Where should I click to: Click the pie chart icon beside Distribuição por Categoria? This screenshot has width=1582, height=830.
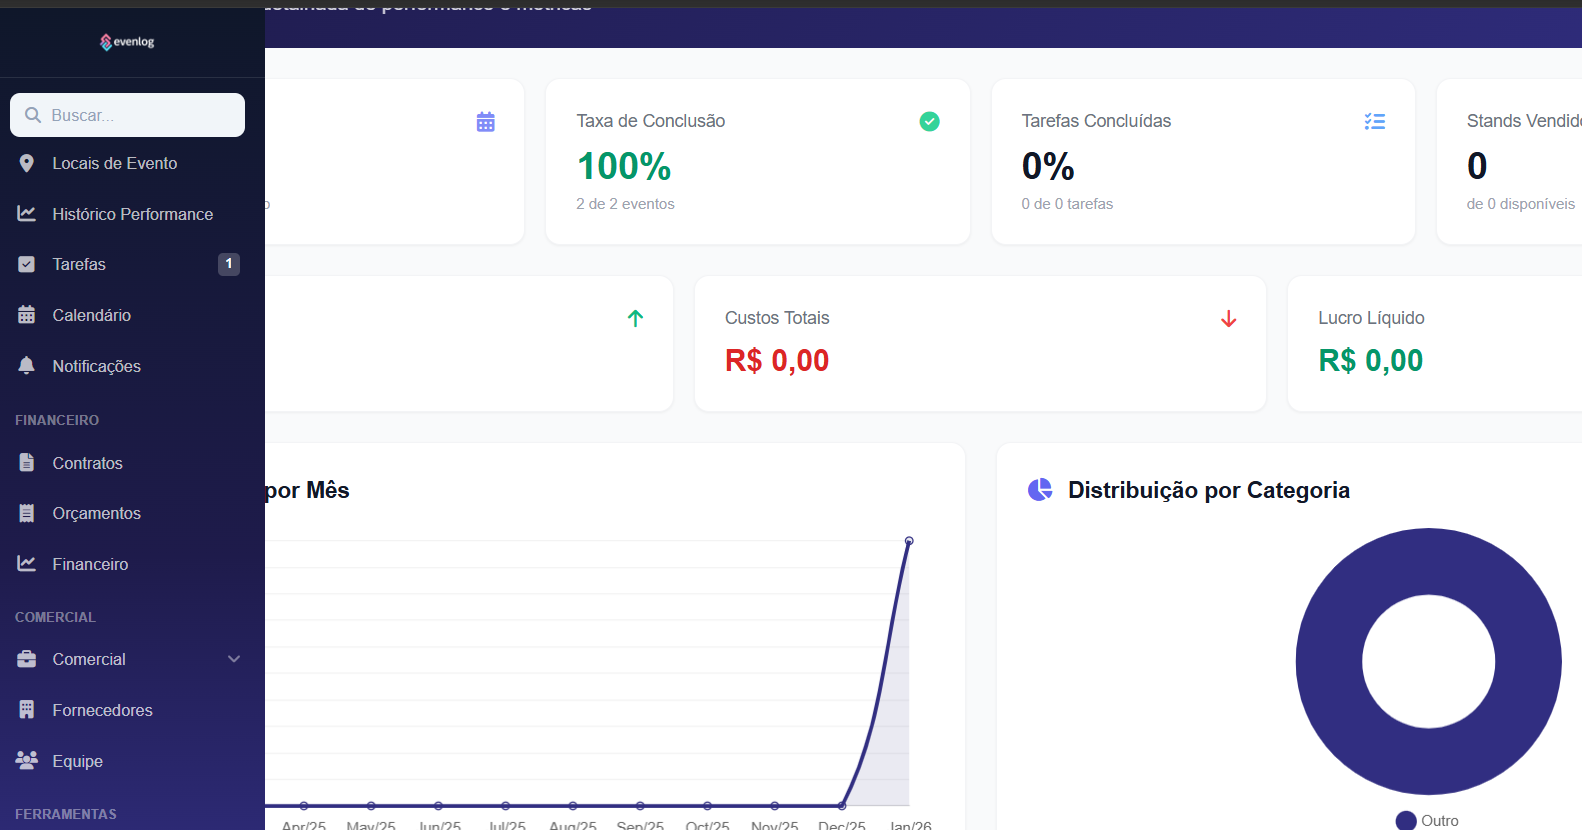(1040, 490)
